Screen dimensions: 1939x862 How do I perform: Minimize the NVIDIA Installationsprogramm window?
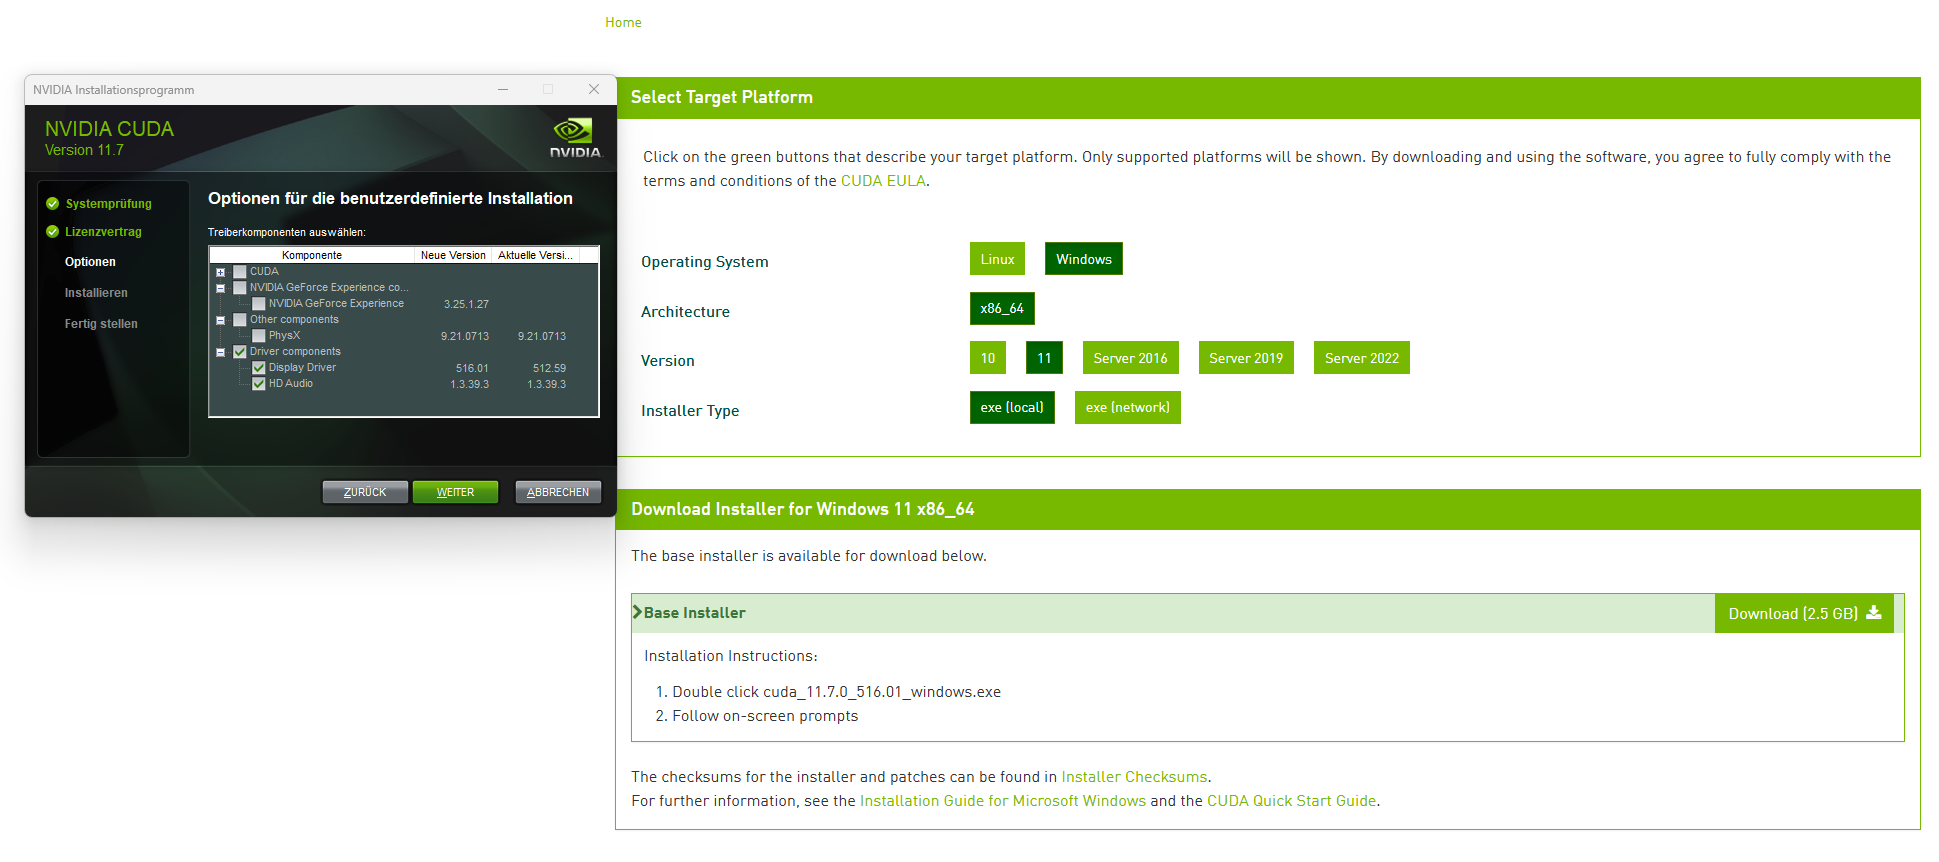tap(503, 89)
